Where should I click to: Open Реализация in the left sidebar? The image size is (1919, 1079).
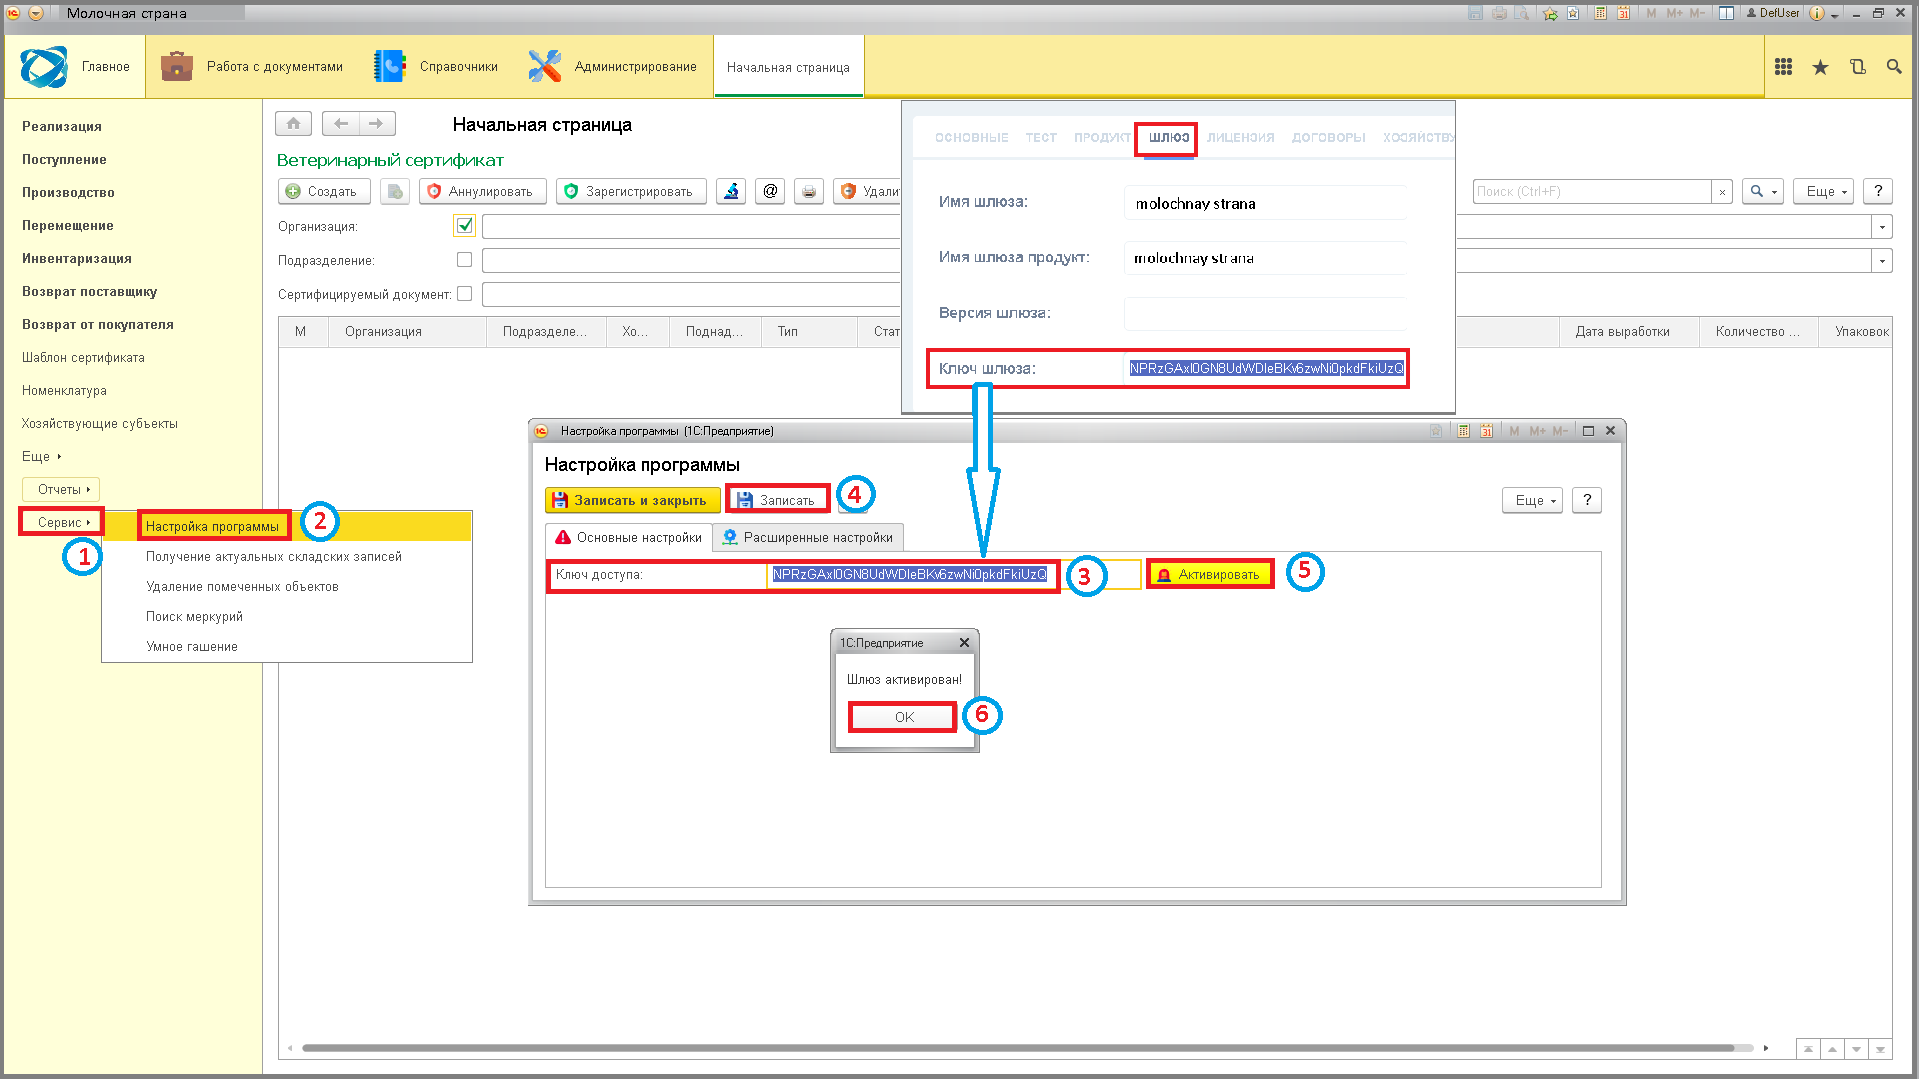[x=62, y=126]
